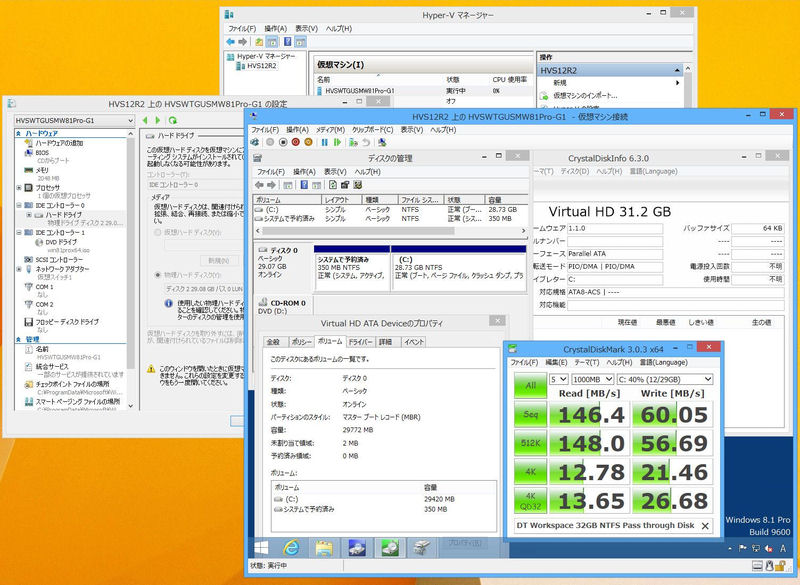Click CrystalDiskMark icon on guest taskbar
The image size is (800, 585).
pyautogui.click(x=390, y=548)
